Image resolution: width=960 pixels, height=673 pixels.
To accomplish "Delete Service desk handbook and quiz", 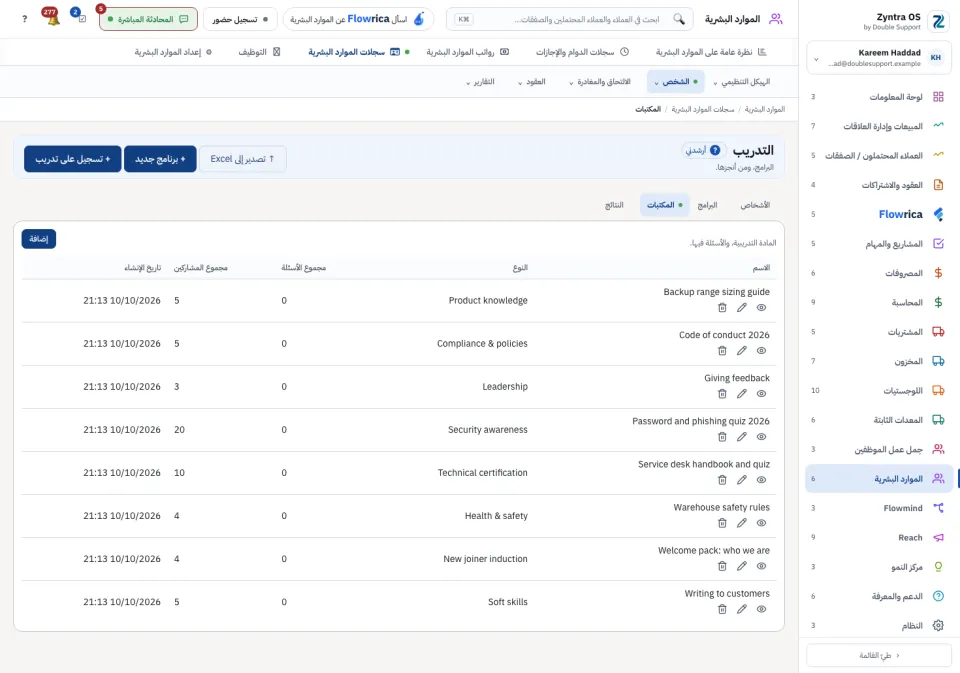I will click(x=722, y=479).
